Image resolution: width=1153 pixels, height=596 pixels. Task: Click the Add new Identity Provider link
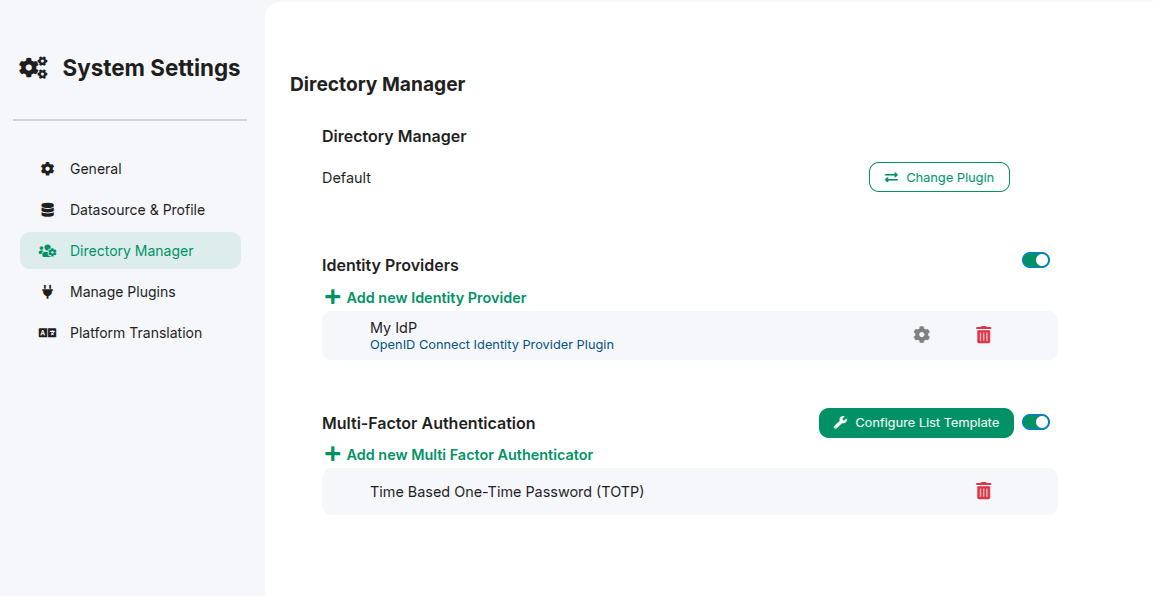point(436,297)
